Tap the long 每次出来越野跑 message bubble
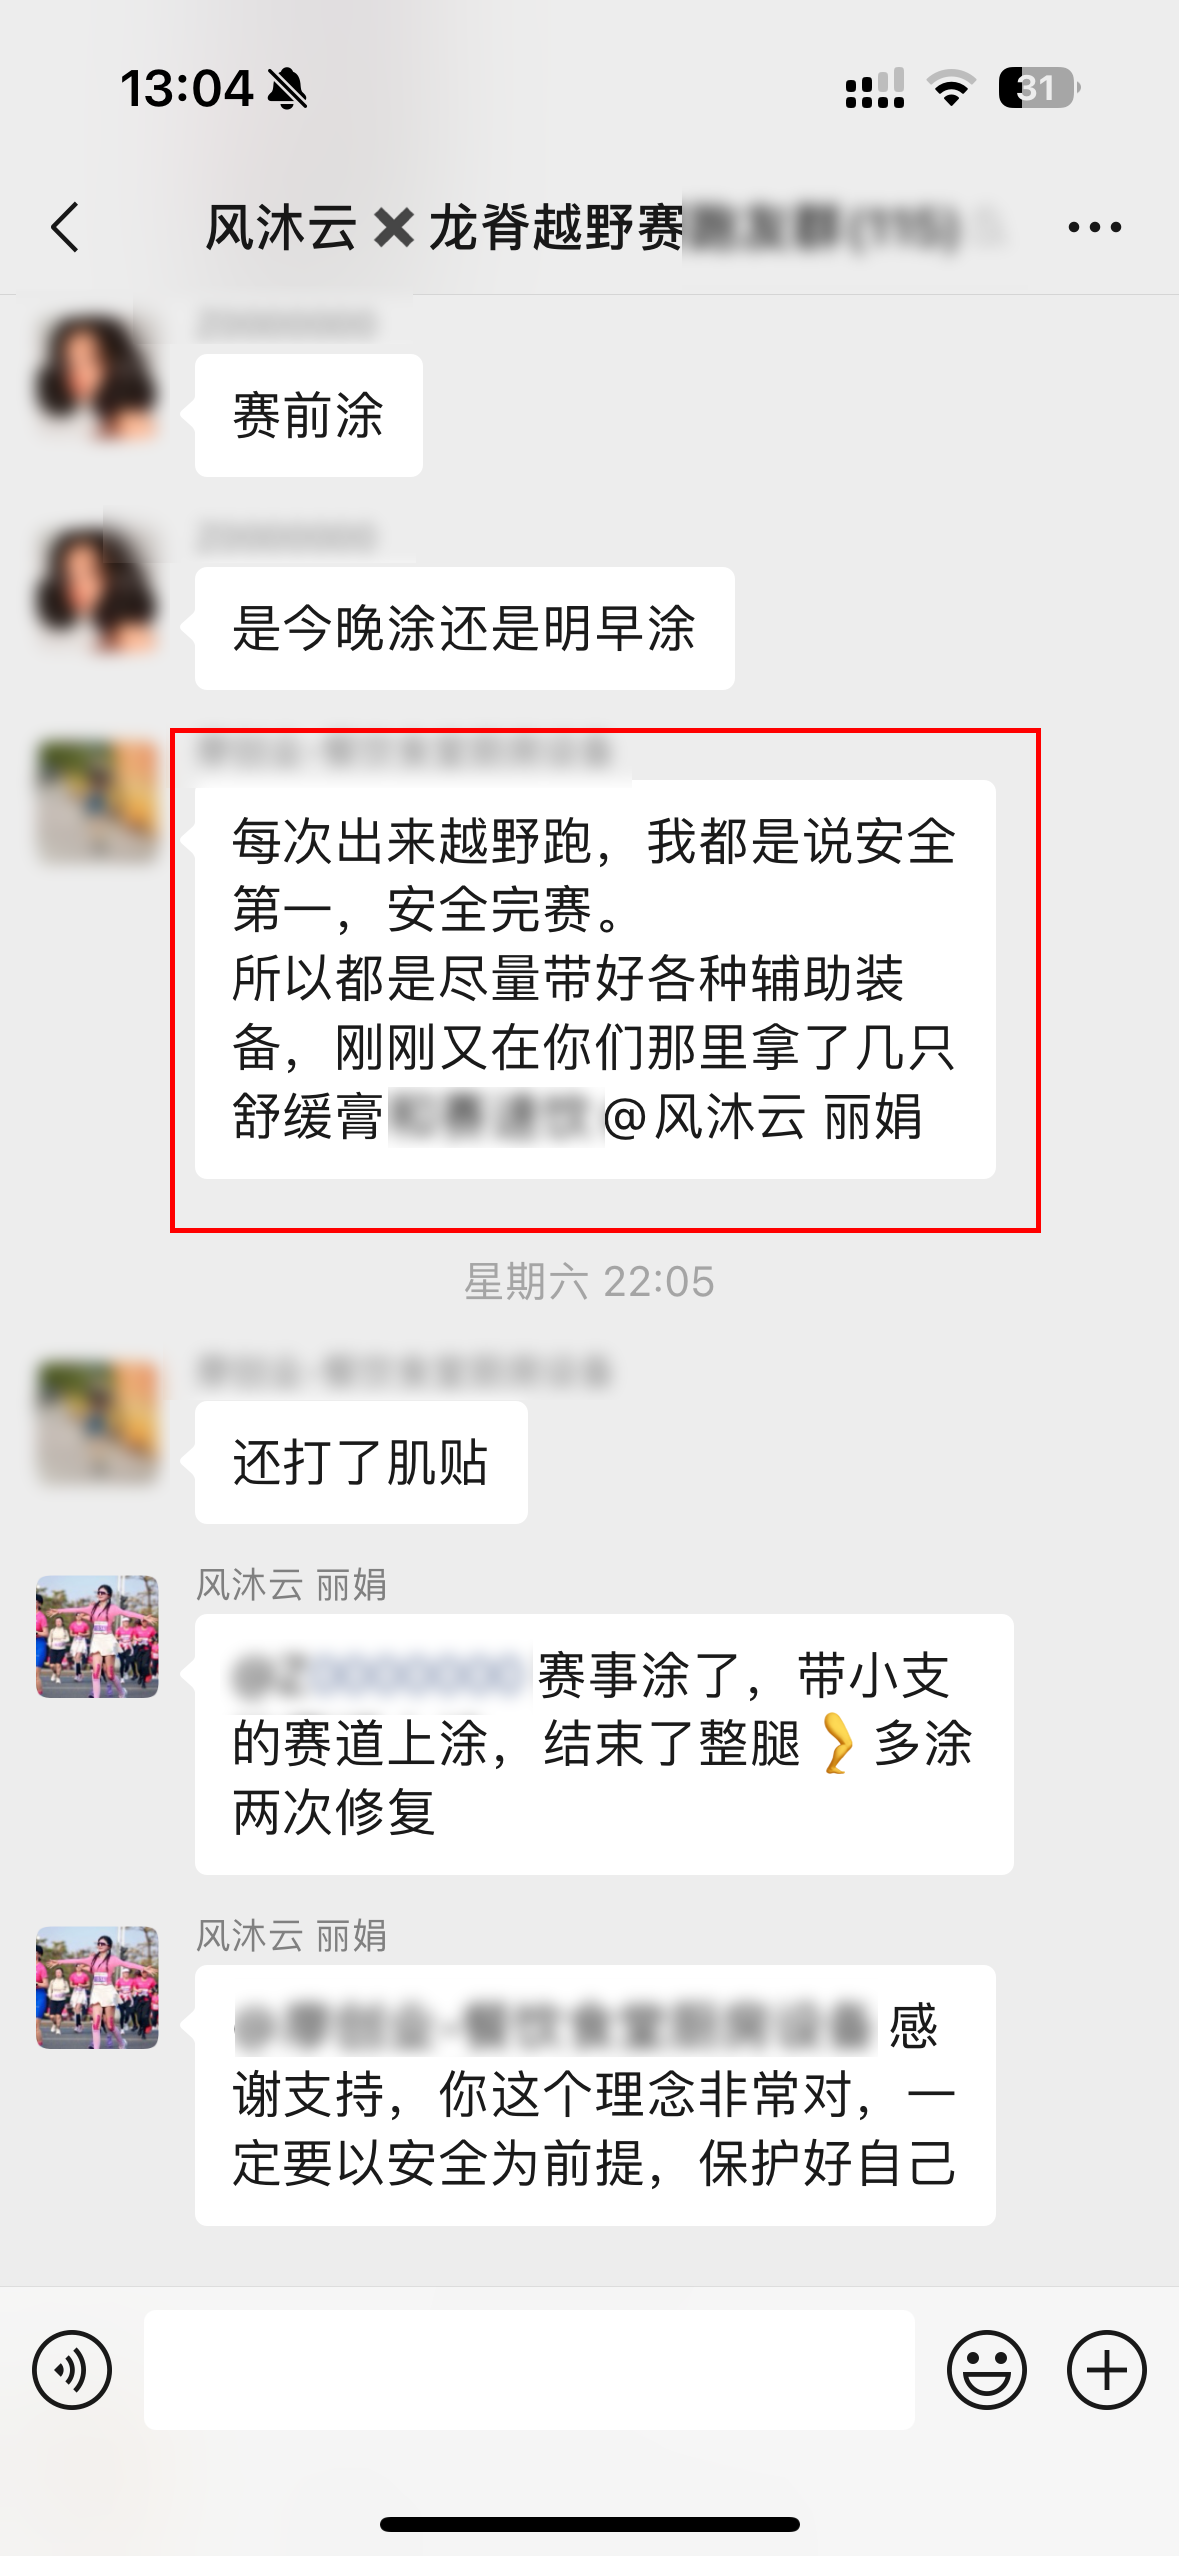 (x=595, y=979)
